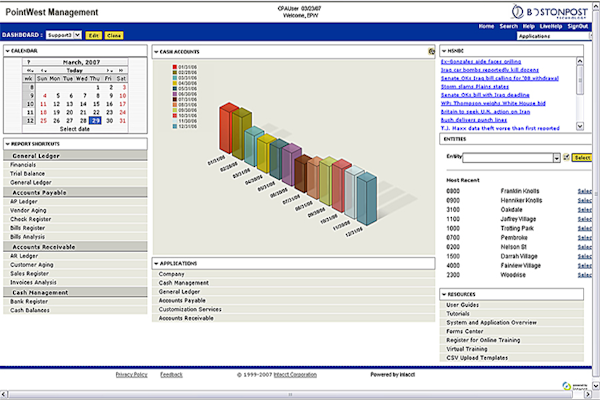
Task: Open the Entity dropdown list
Action: click(557, 158)
